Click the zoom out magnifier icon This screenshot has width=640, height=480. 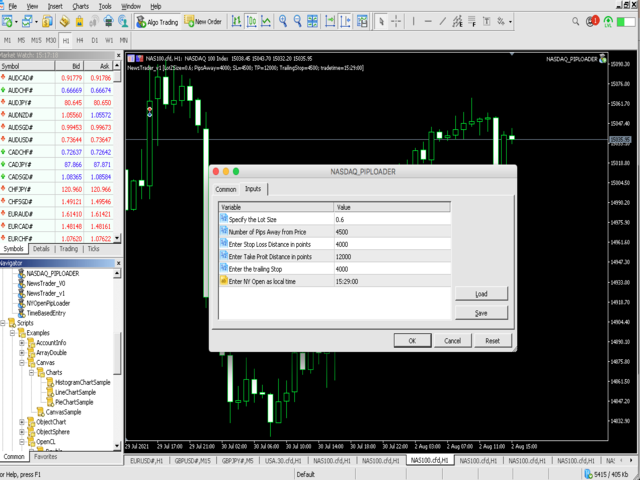tap(298, 21)
